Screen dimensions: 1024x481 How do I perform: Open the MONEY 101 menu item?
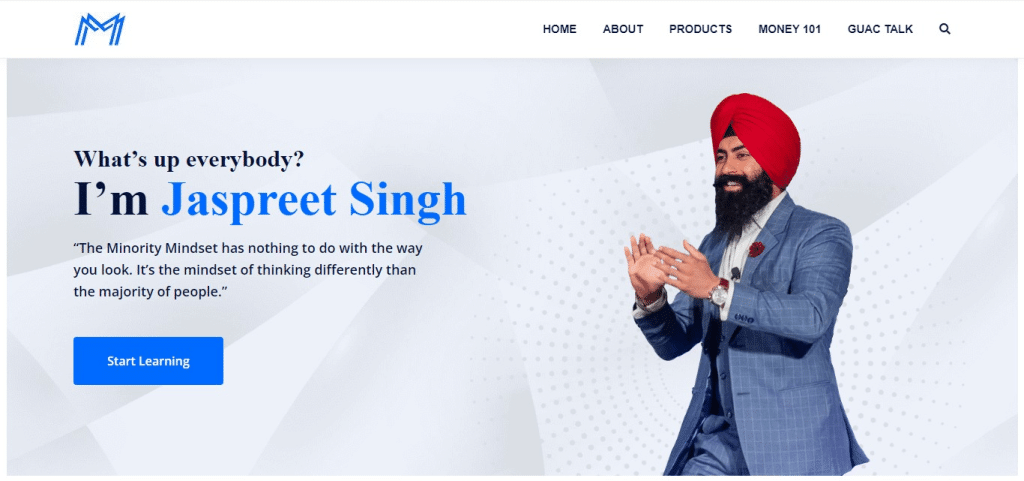click(790, 29)
